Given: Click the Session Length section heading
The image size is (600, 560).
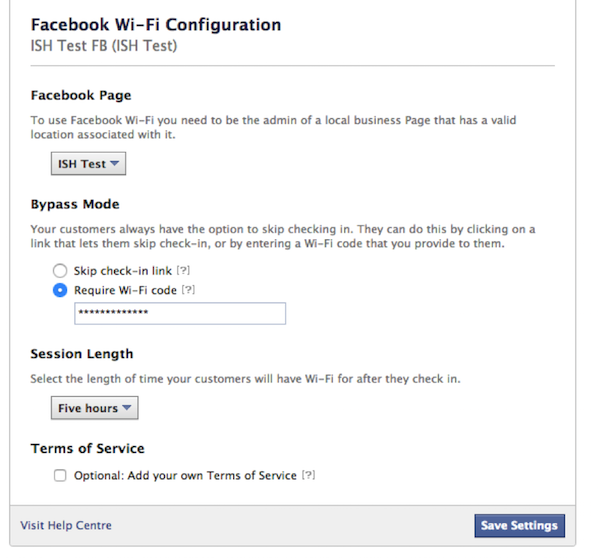Looking at the screenshot, I should 82,354.
